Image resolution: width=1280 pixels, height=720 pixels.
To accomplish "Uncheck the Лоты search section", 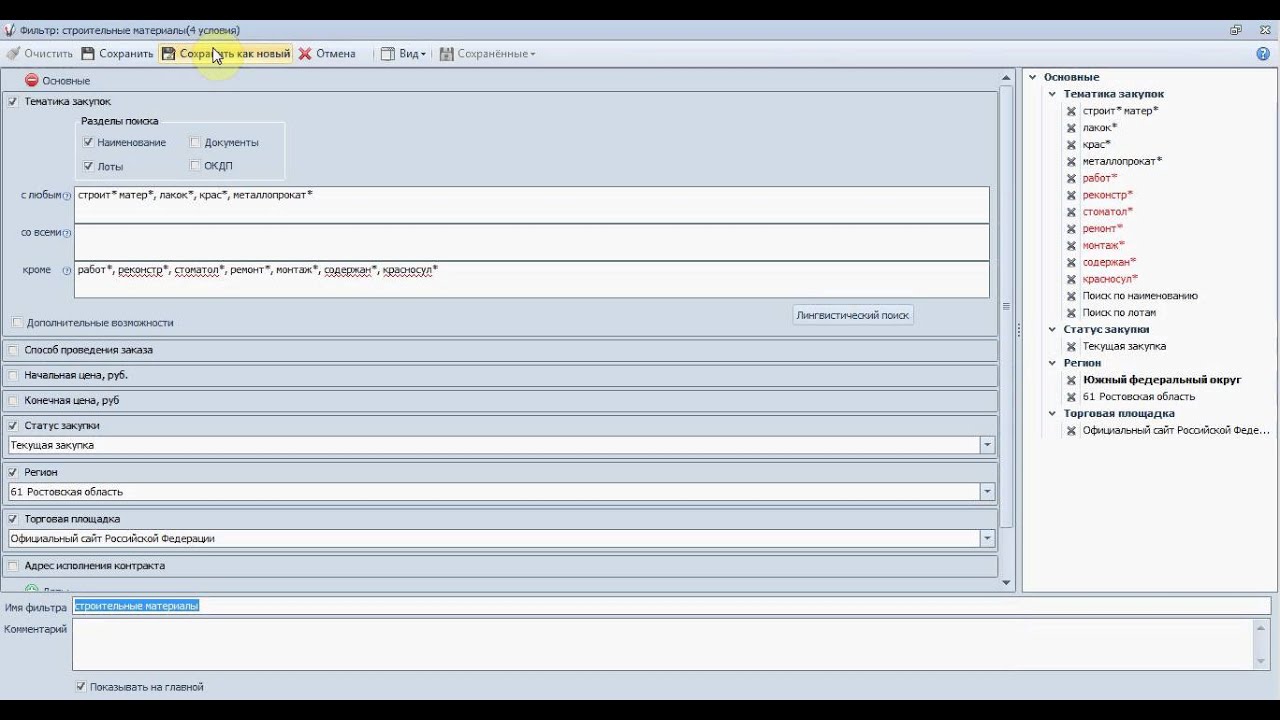I will pyautogui.click(x=89, y=166).
